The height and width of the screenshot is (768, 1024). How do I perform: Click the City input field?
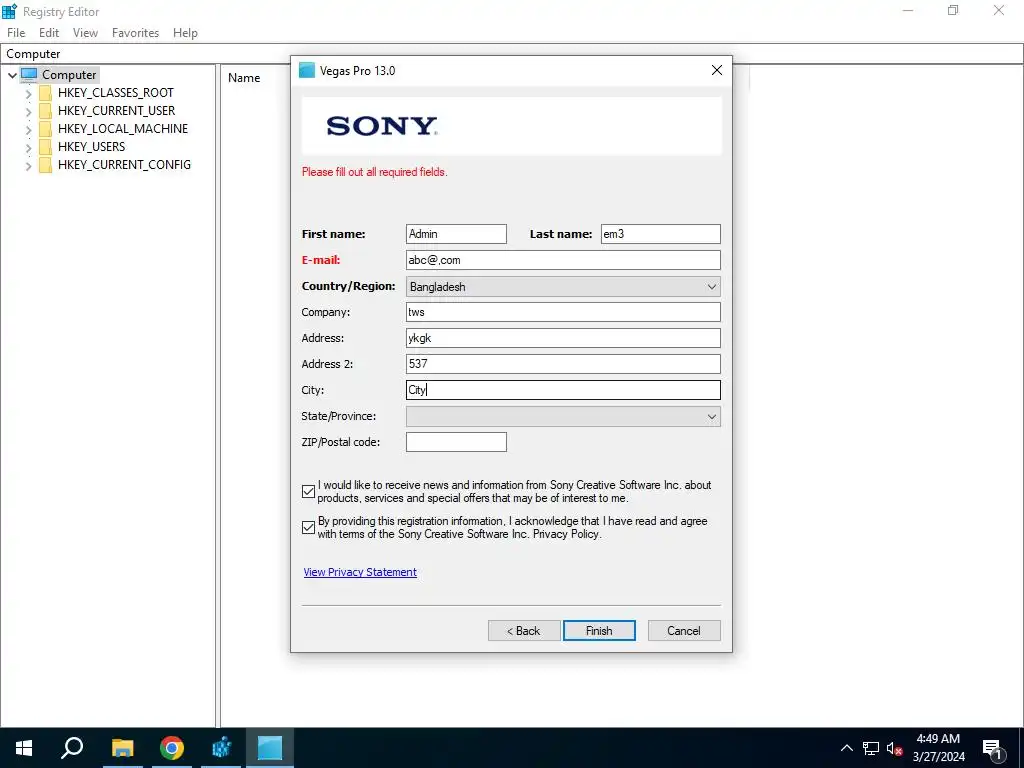point(563,390)
